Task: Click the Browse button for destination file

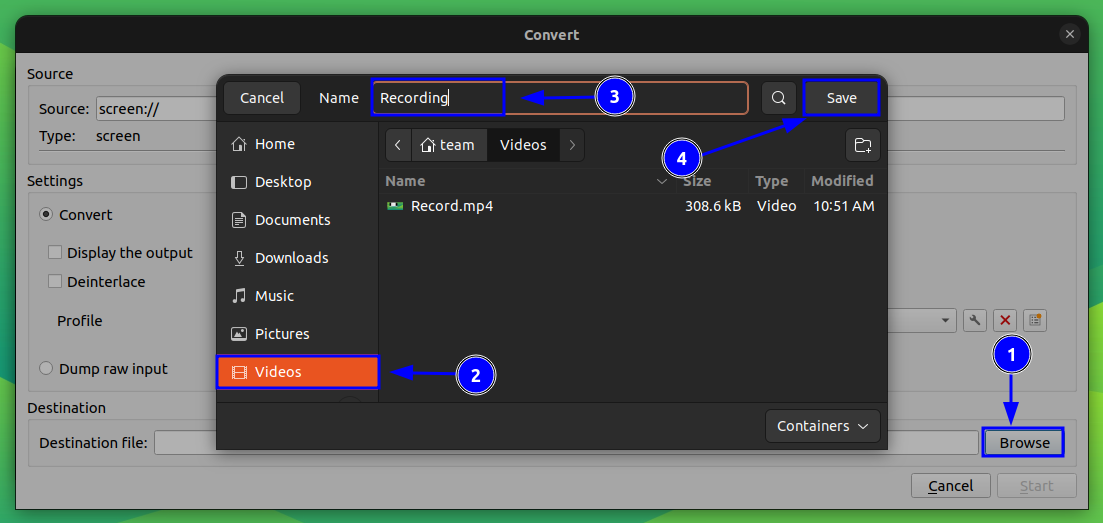Action: tap(1024, 443)
